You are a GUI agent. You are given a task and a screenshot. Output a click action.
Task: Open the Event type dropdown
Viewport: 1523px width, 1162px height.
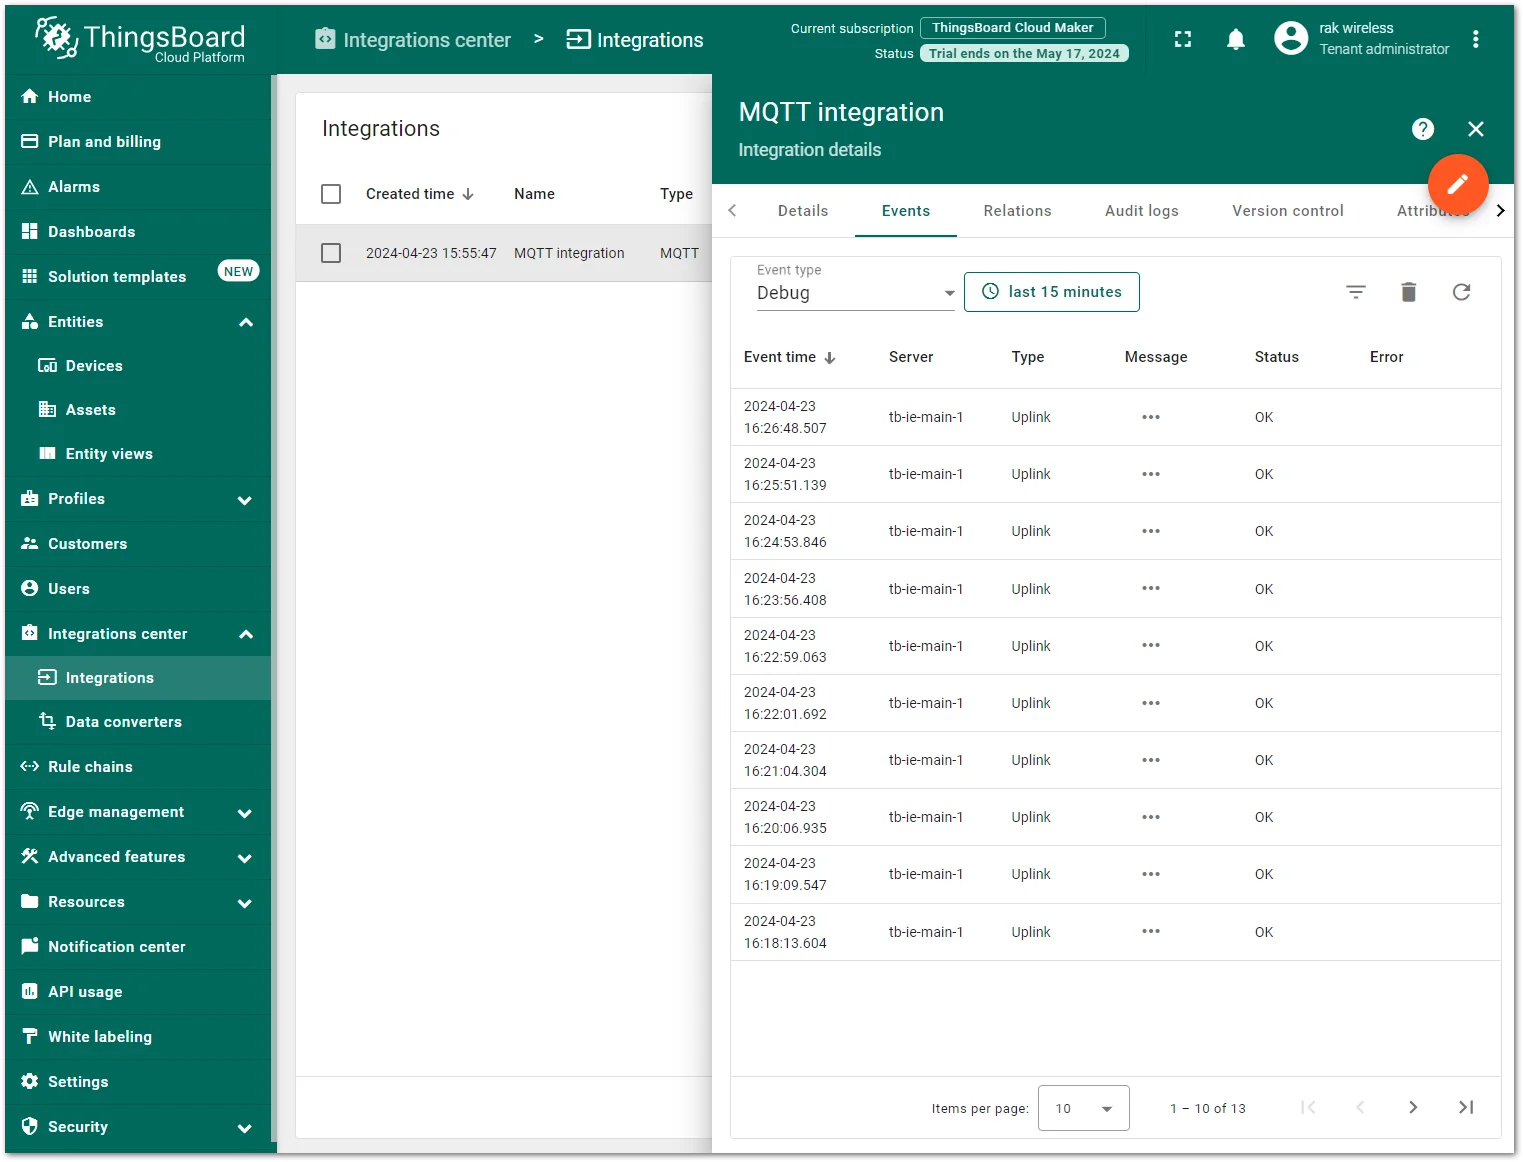[x=856, y=292]
